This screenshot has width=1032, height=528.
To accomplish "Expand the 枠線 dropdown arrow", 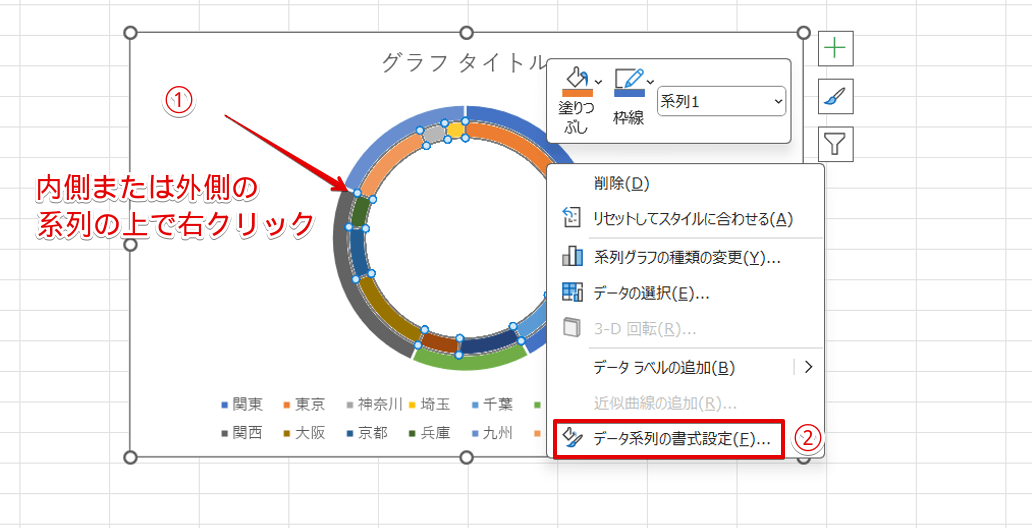I will pos(650,81).
